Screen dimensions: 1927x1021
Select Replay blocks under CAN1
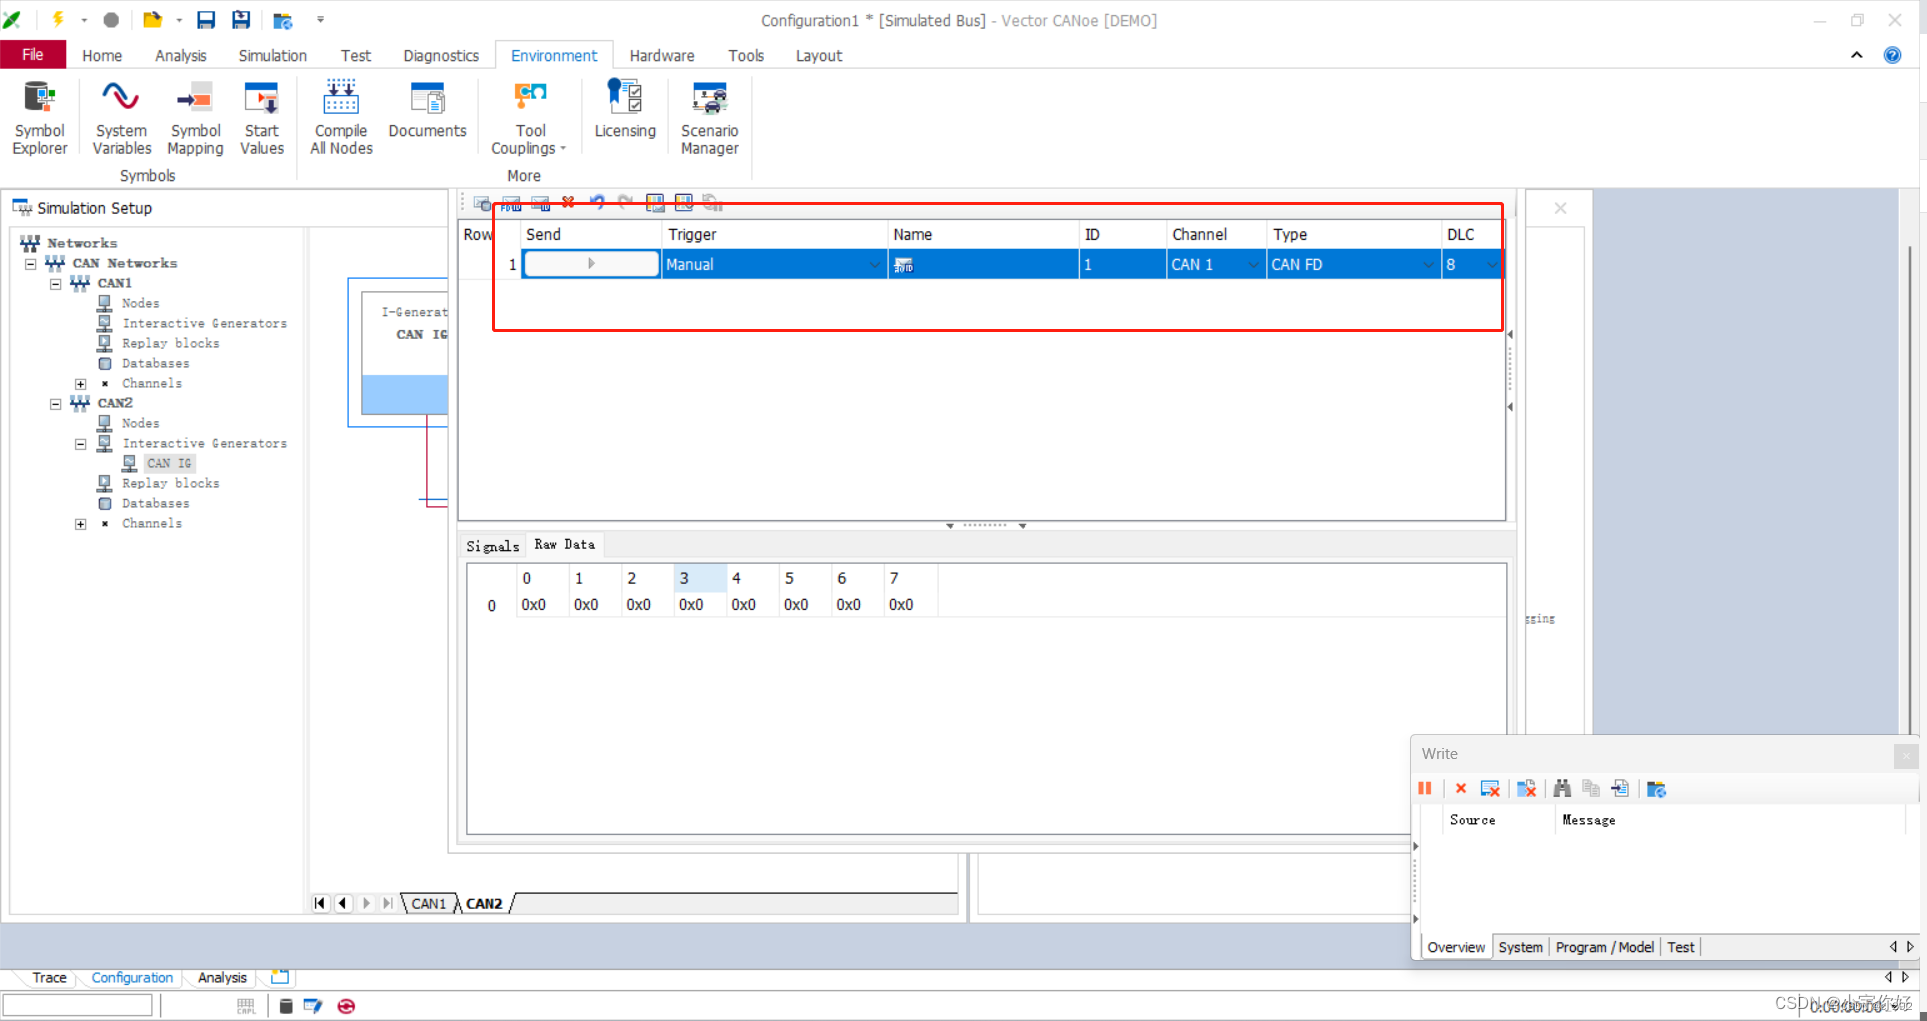pos(170,344)
